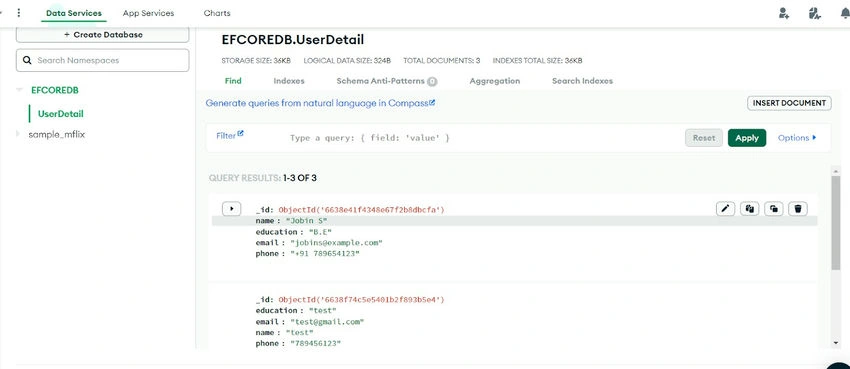Screen dimensions: 850x369
Task: Copy the Jobin S document to clipboard
Action: (x=750, y=209)
